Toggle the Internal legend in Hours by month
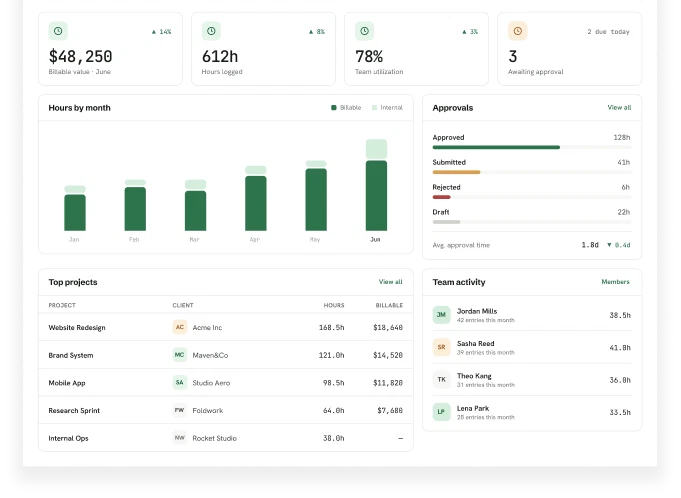The image size is (681, 498). [x=387, y=108]
